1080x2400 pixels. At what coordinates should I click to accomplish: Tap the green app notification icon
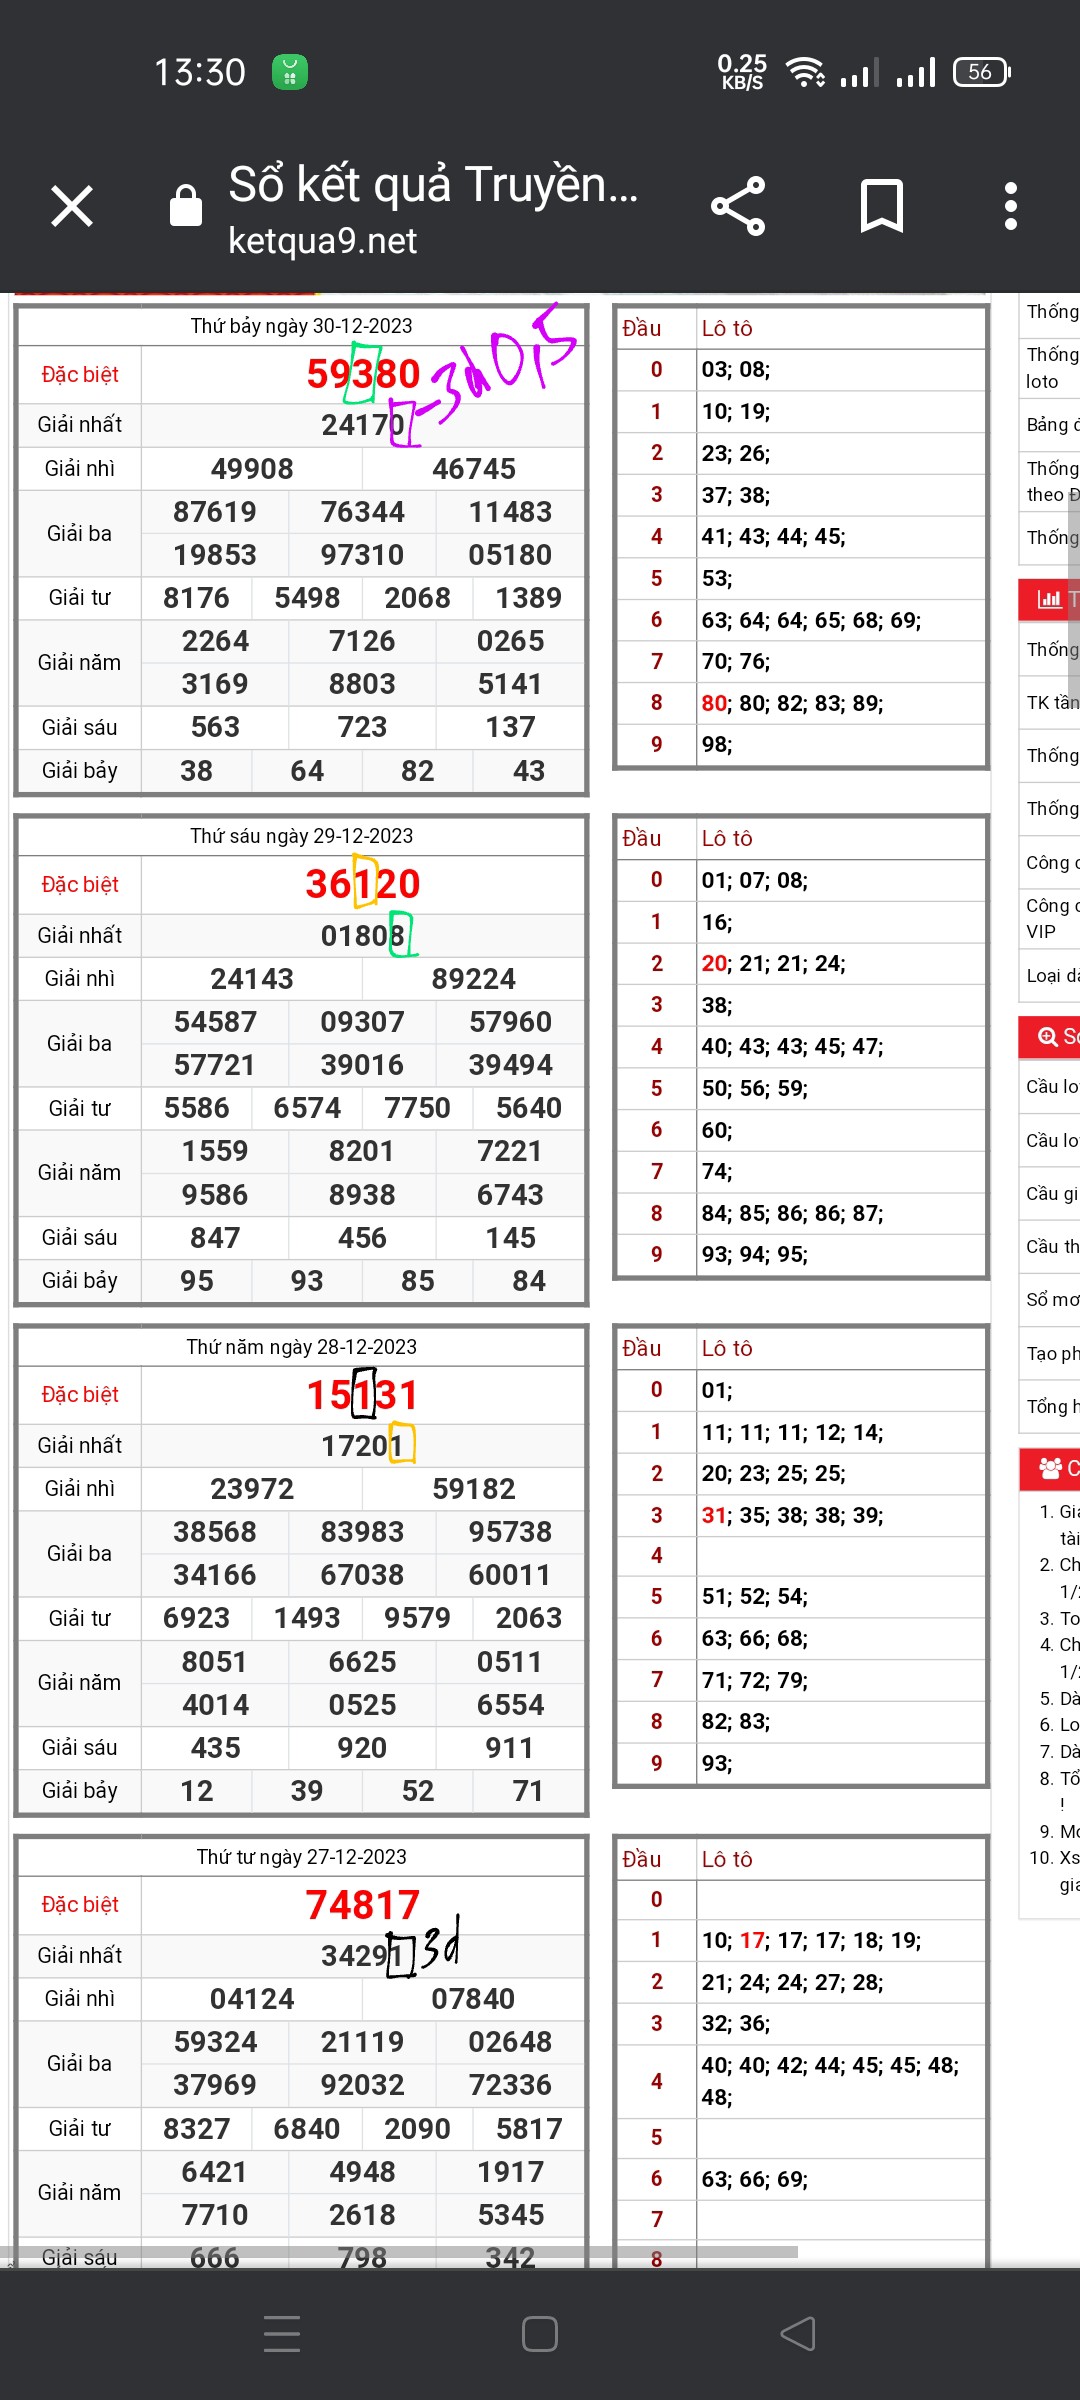pyautogui.click(x=290, y=72)
